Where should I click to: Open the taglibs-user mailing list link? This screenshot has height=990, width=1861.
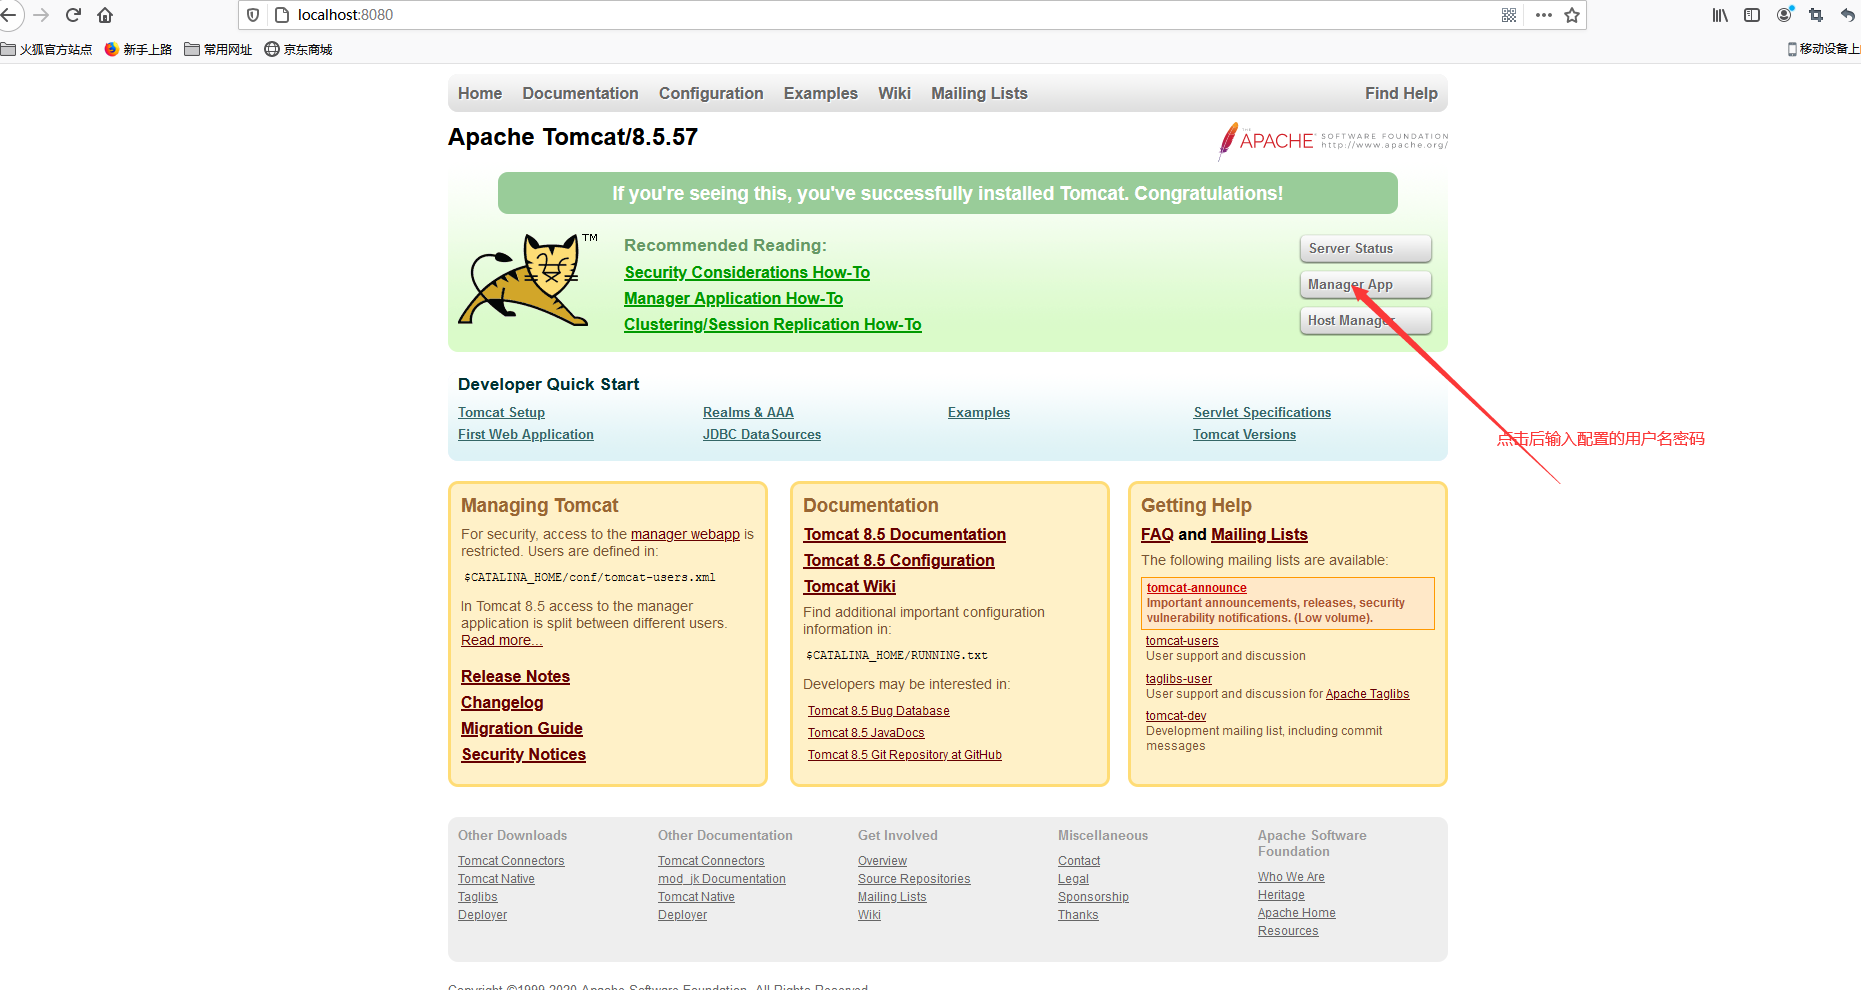click(1179, 679)
